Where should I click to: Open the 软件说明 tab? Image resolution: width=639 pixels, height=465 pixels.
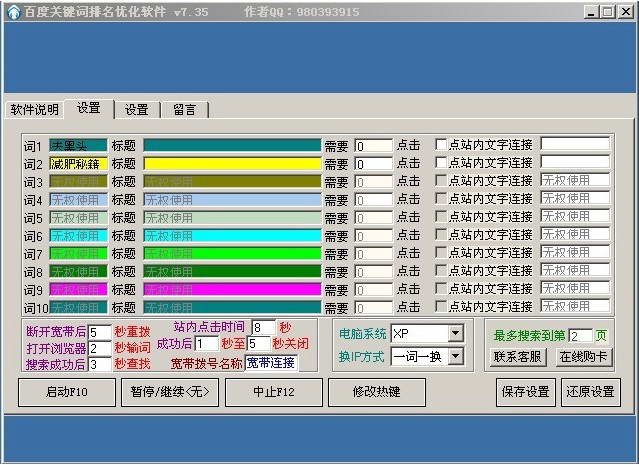(x=35, y=110)
